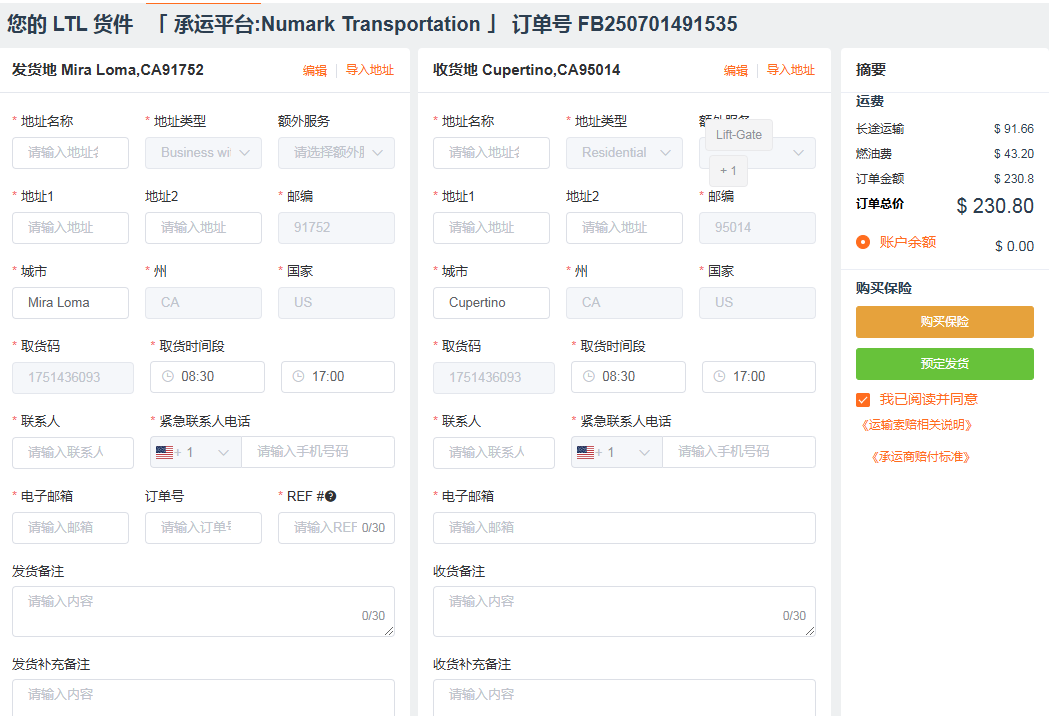Screen dimensions: 1049x716
Task: Click the origin 发货备注 textarea
Action: click(203, 611)
